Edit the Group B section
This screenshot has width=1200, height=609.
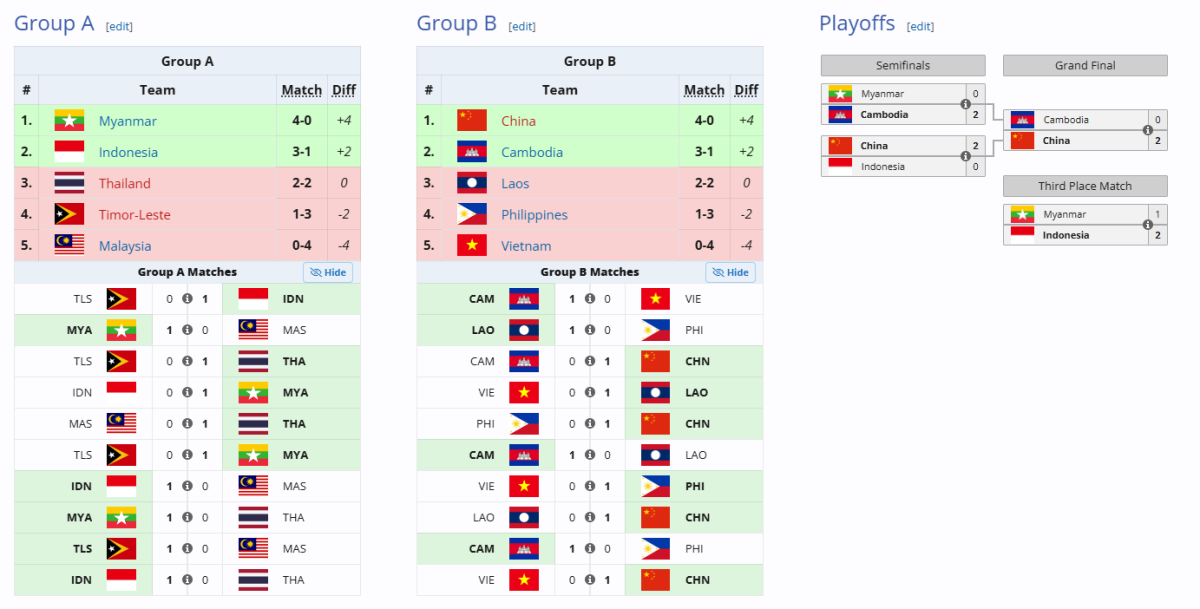(x=522, y=26)
